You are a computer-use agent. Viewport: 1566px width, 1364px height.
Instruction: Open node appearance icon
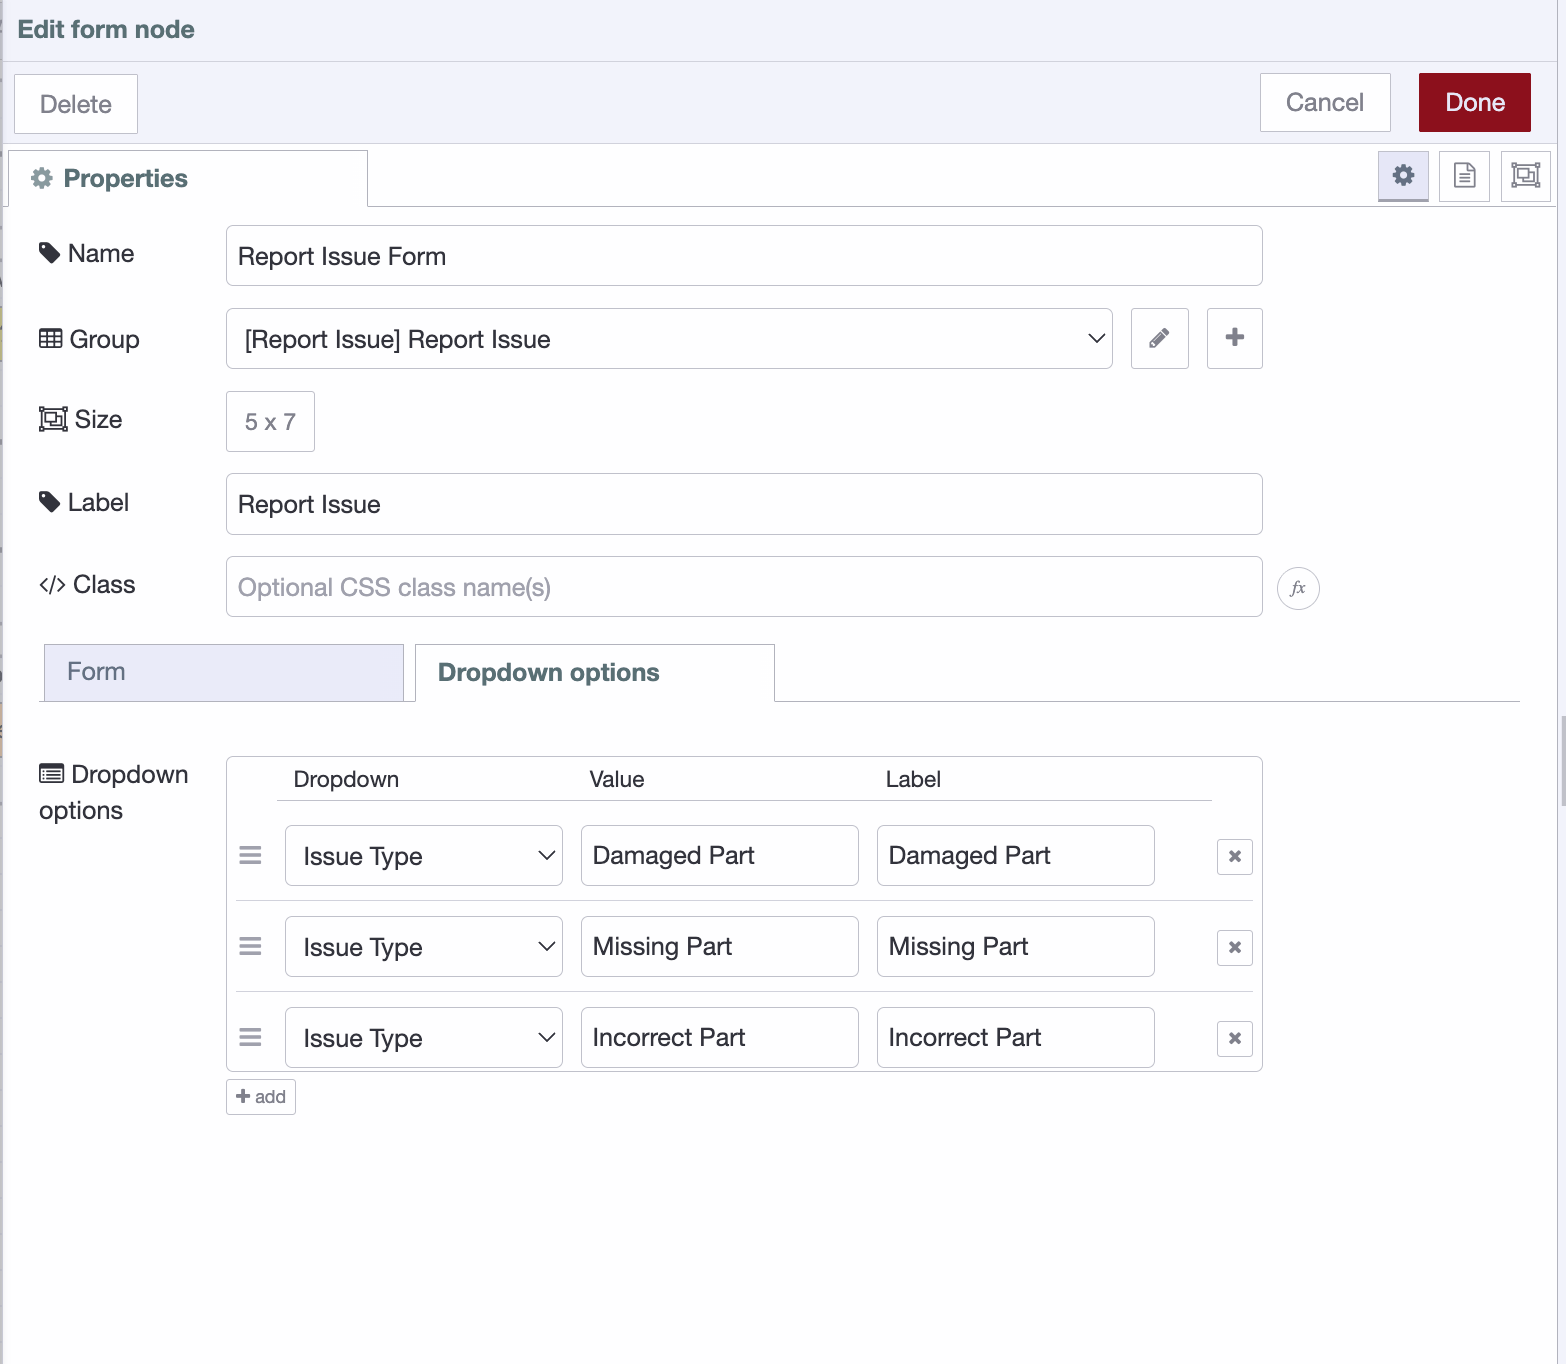click(x=1525, y=176)
